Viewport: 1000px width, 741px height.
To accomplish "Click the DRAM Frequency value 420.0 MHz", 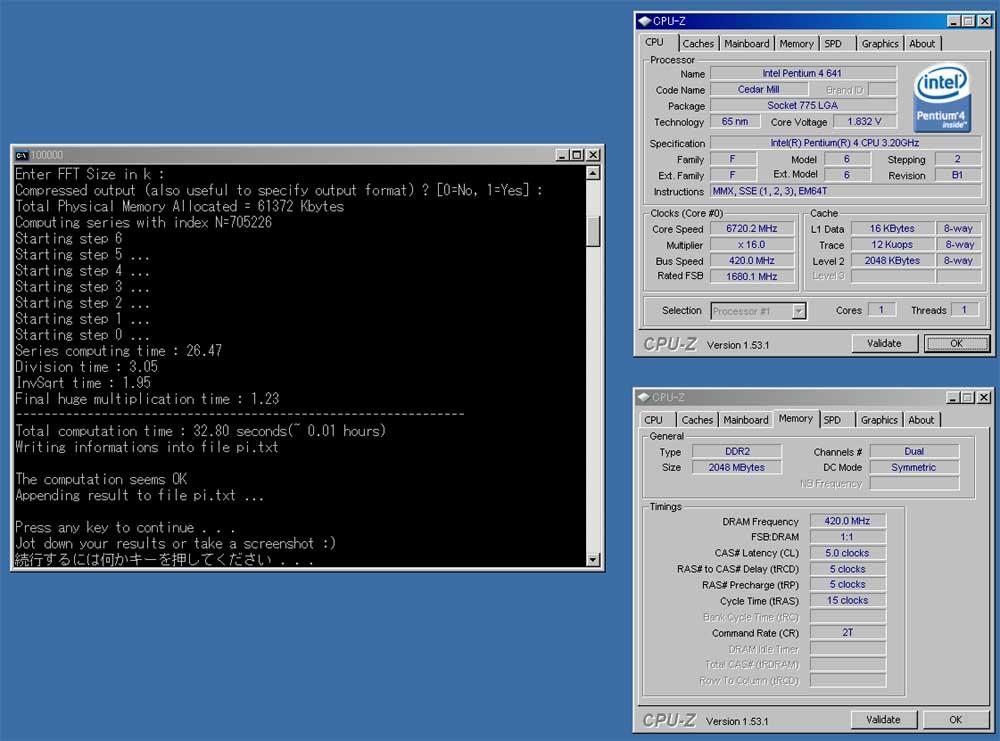I will coord(848,521).
